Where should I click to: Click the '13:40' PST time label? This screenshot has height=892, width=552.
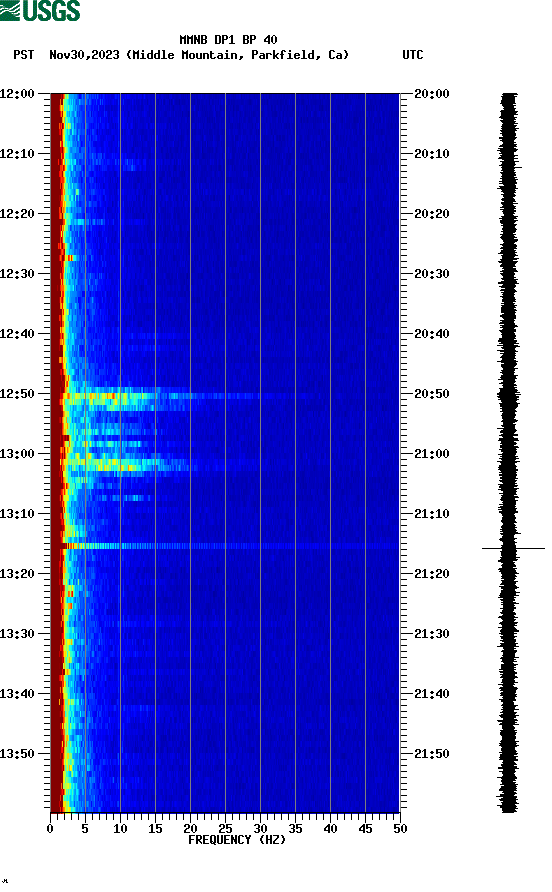[x=17, y=693]
